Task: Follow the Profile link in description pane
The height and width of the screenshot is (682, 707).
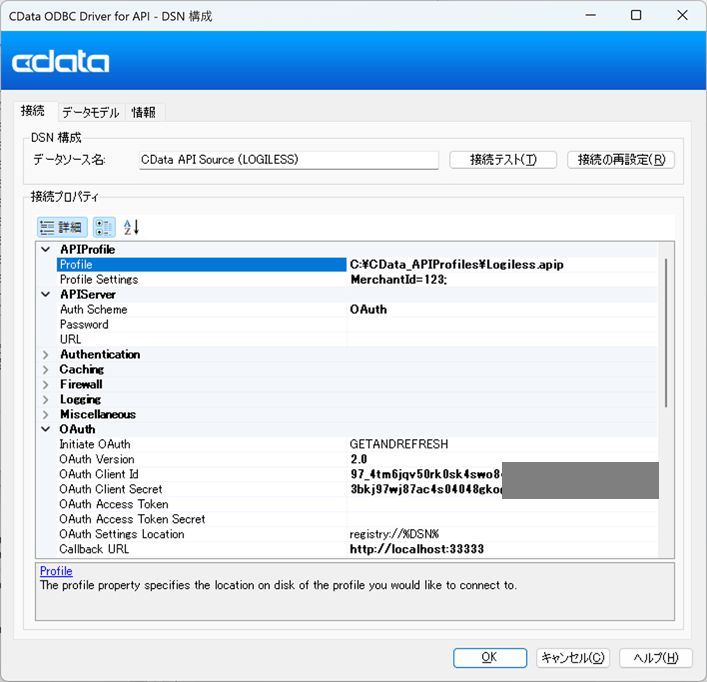Action: point(56,571)
